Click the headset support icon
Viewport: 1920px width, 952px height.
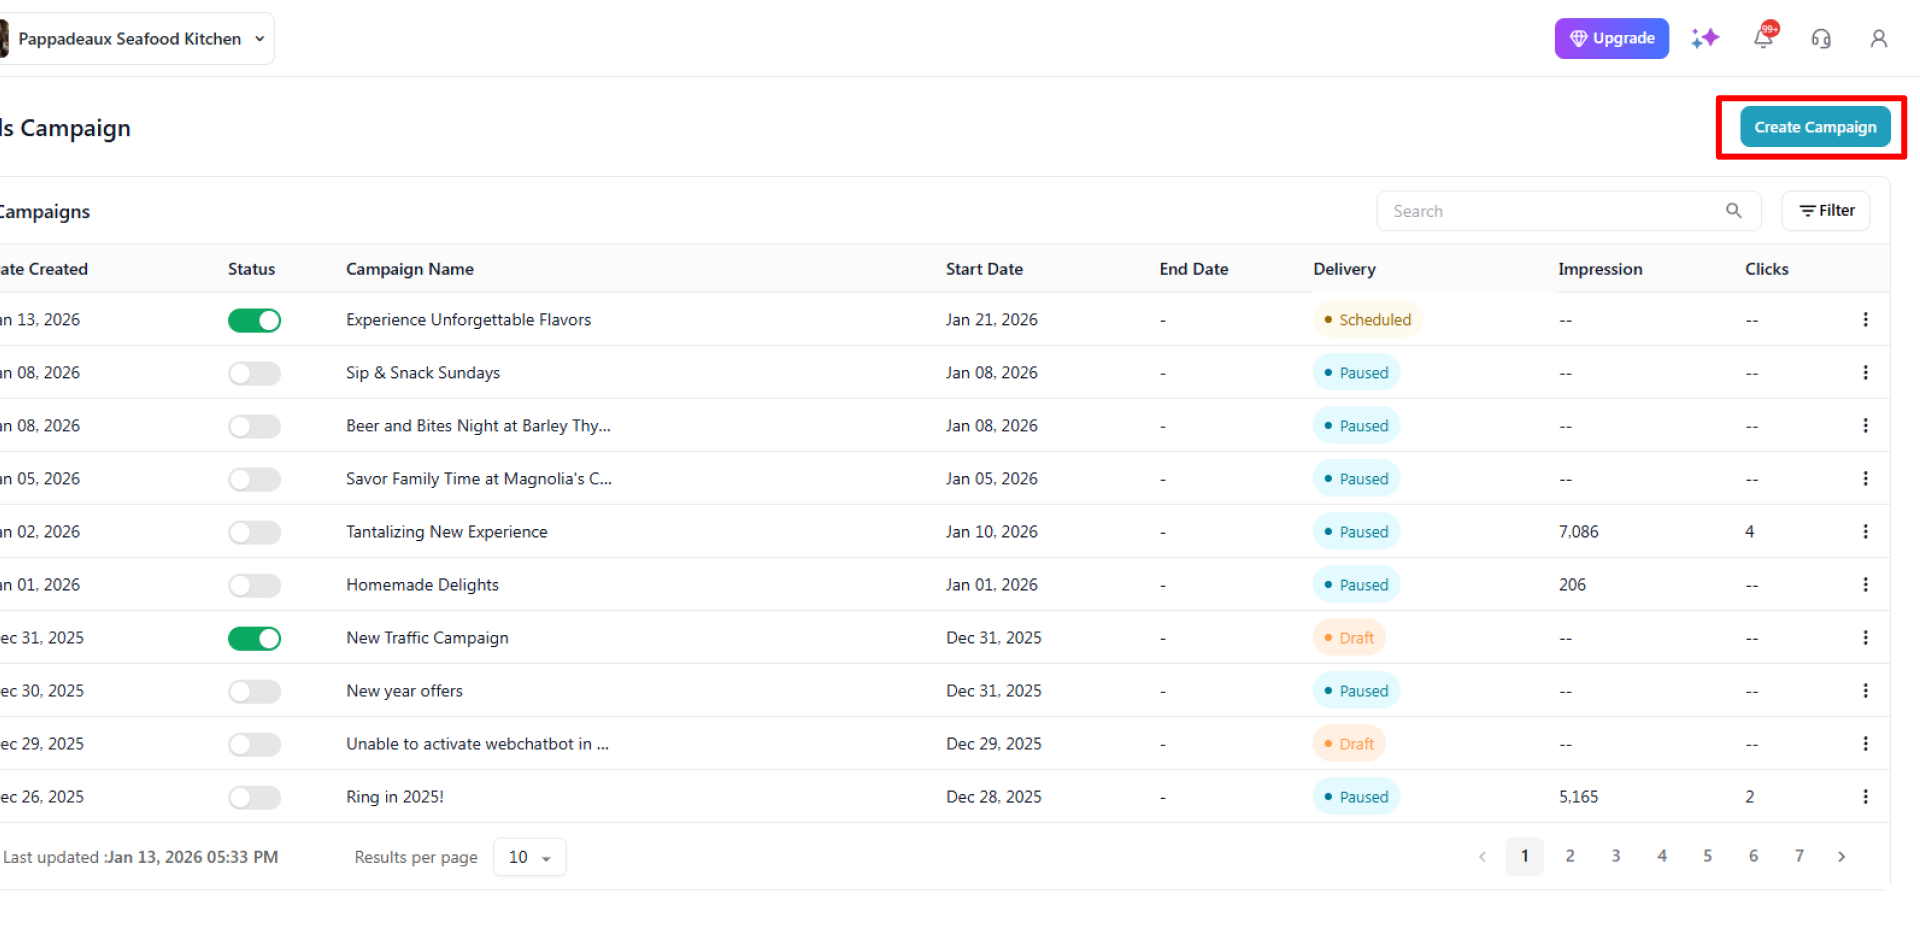(1821, 39)
